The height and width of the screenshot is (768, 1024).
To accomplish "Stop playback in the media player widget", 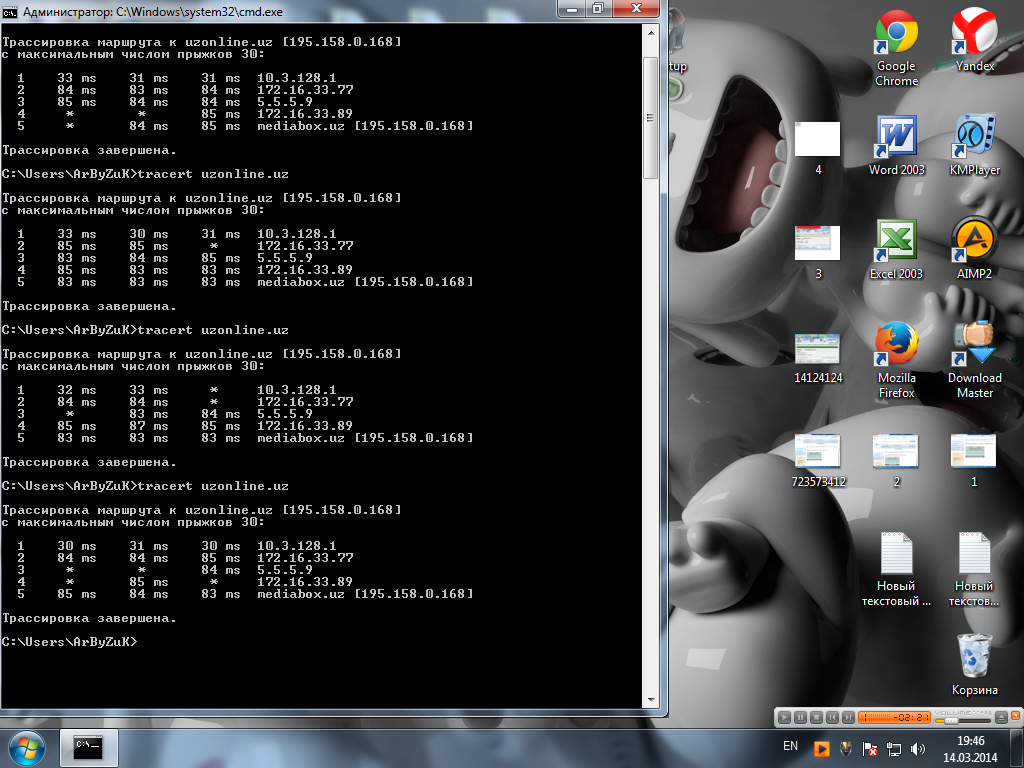I will point(816,717).
